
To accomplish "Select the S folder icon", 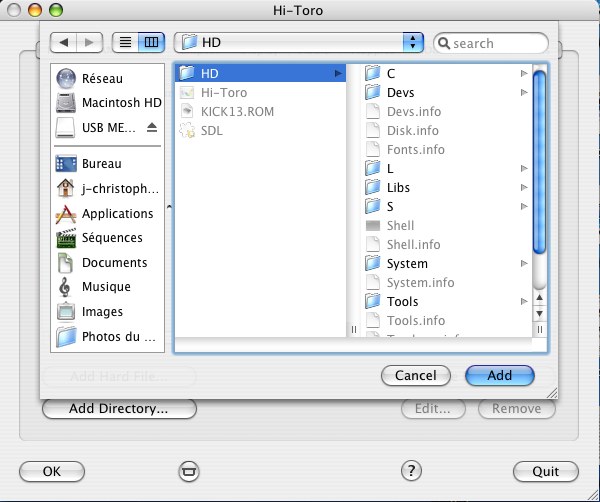I will click(x=373, y=206).
